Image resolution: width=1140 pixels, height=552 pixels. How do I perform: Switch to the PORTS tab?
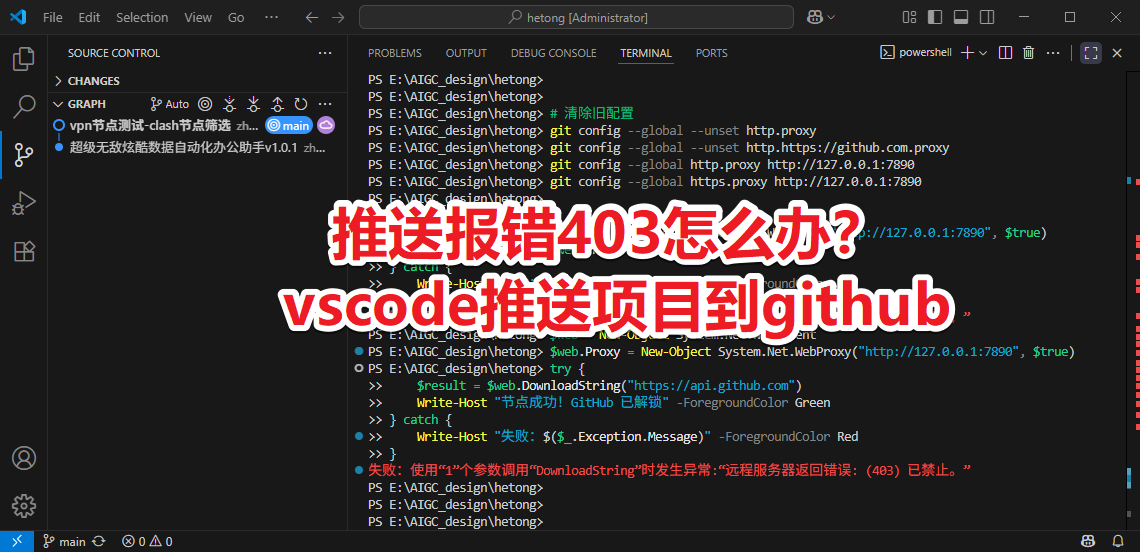coord(712,53)
